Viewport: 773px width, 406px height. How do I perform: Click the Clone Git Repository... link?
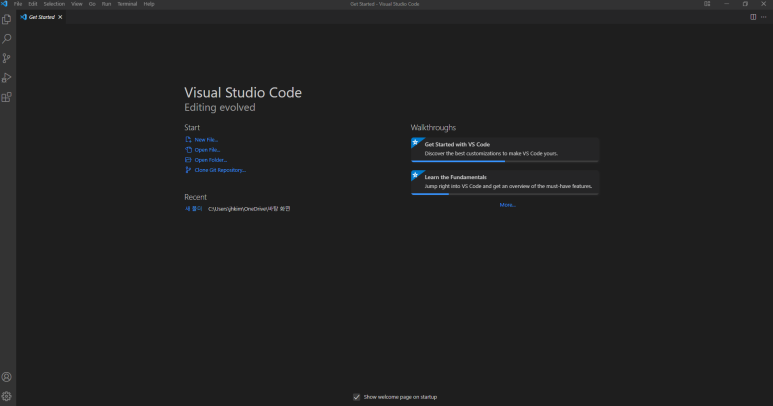click(220, 170)
